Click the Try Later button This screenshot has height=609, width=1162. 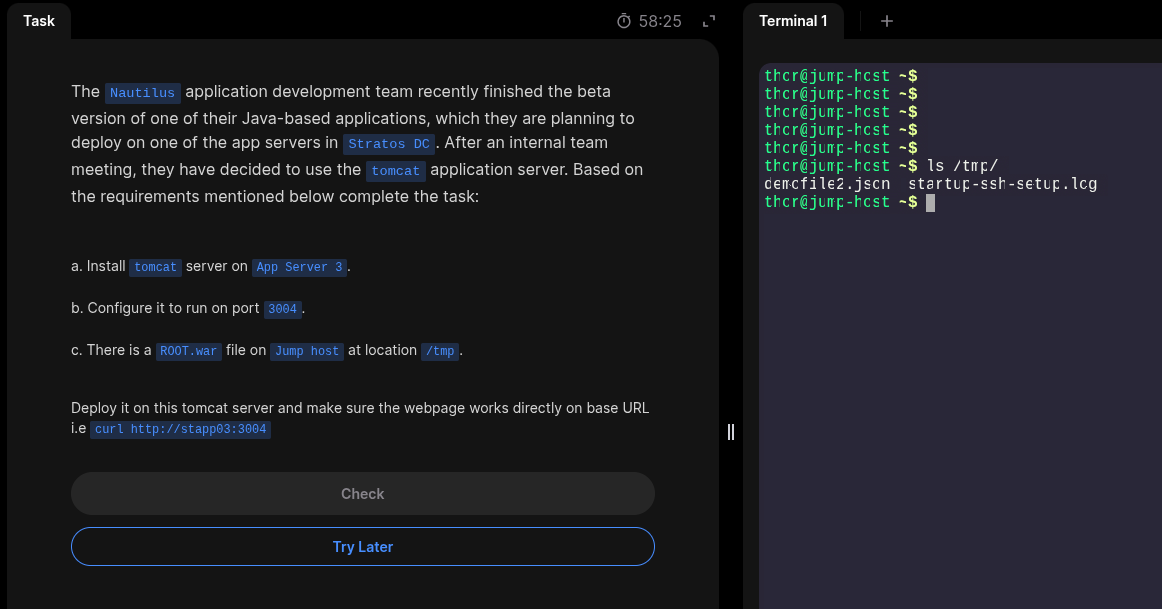(x=362, y=547)
